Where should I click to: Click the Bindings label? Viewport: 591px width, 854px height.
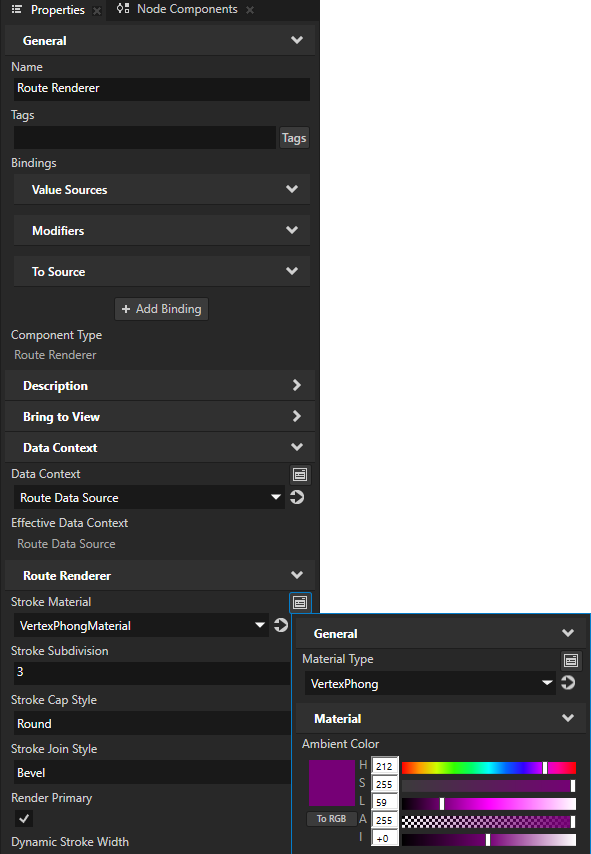(34, 163)
